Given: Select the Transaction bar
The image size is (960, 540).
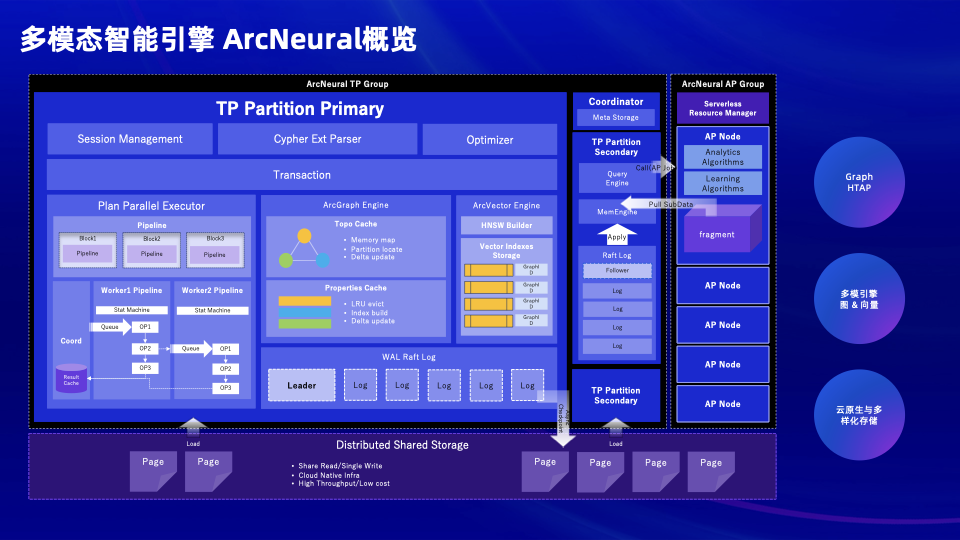Looking at the screenshot, I should 302,175.
